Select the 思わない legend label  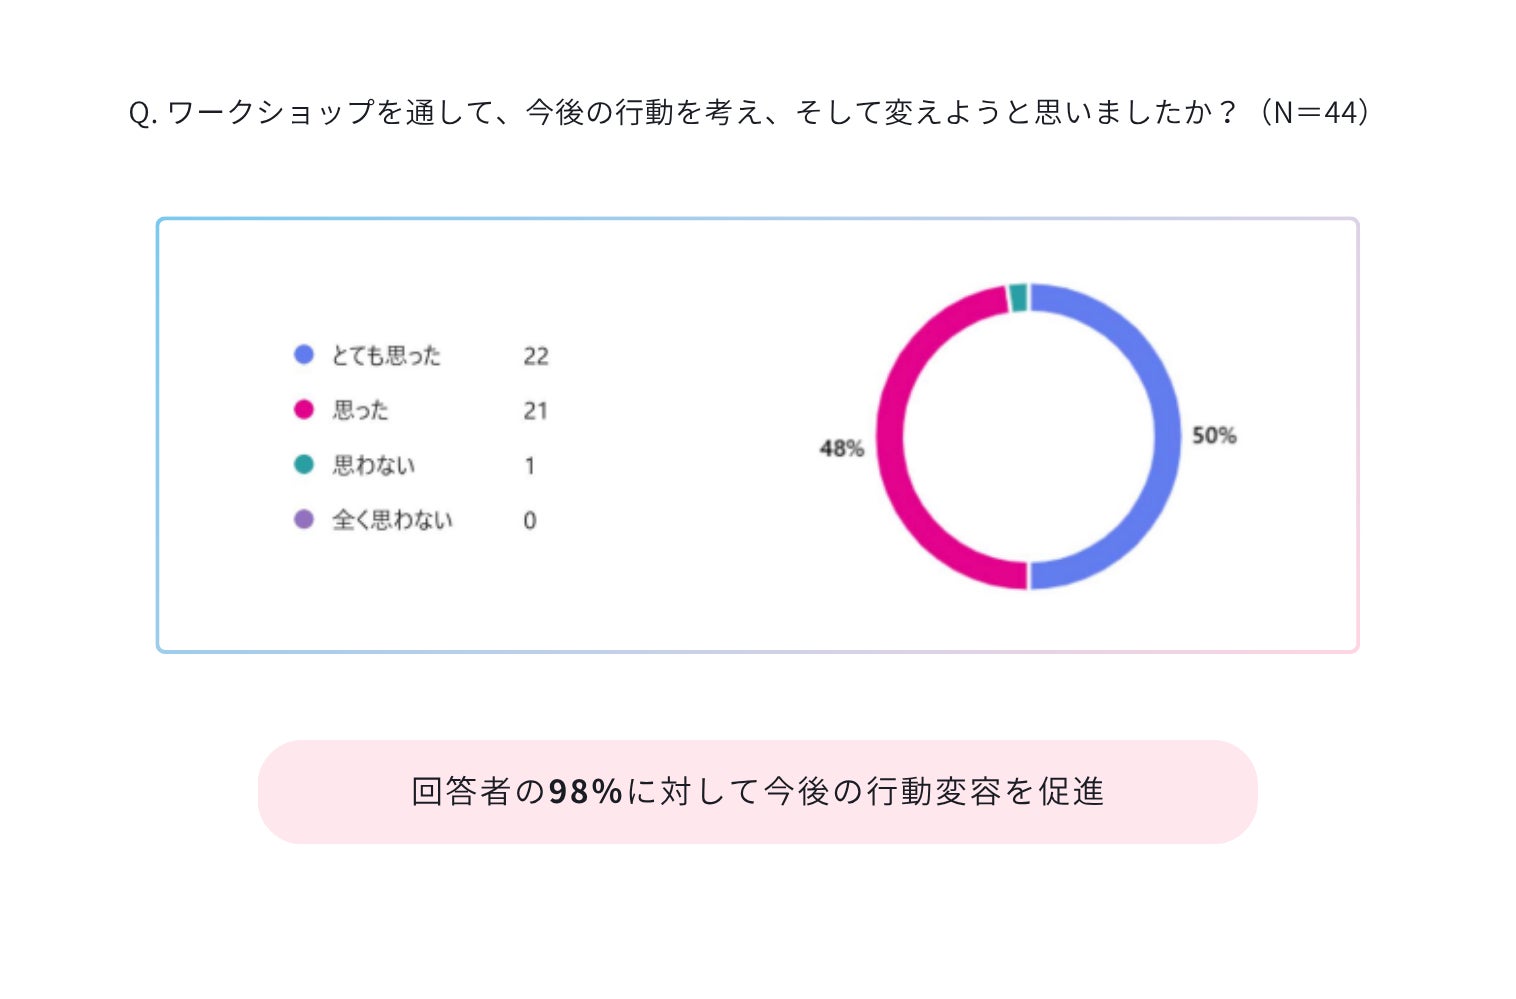click(373, 465)
